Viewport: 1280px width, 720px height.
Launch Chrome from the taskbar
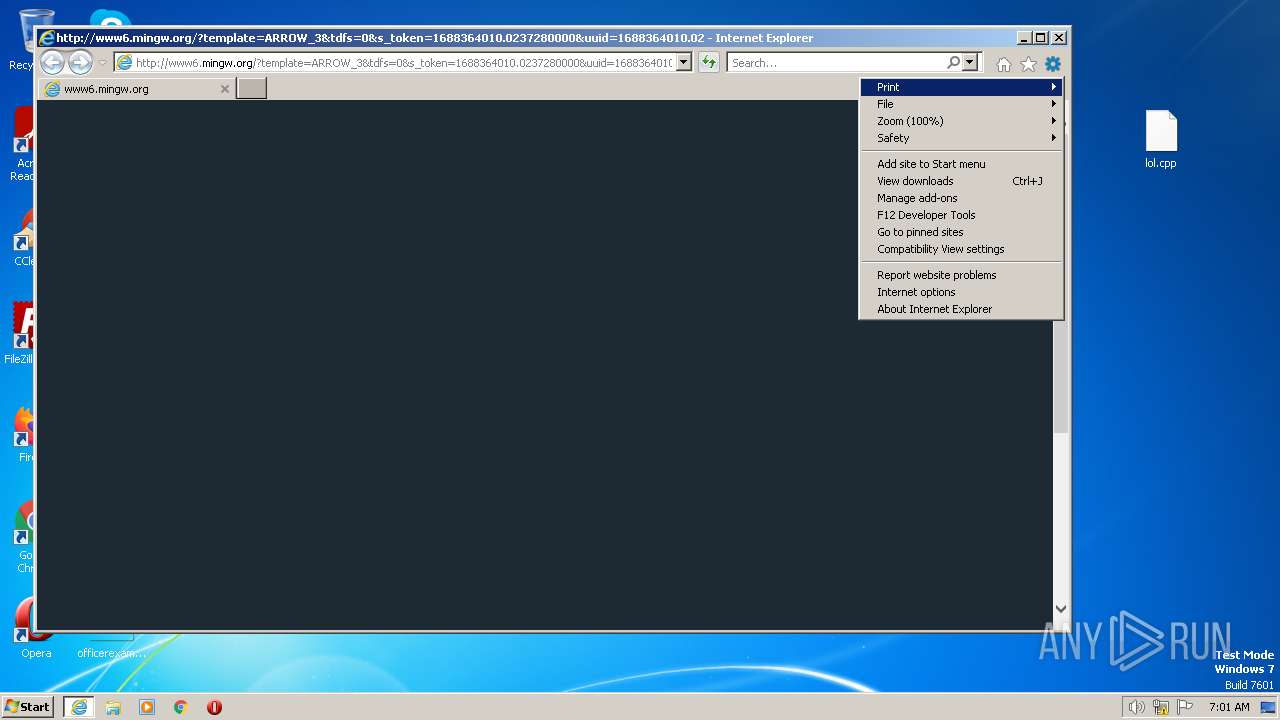pos(181,707)
